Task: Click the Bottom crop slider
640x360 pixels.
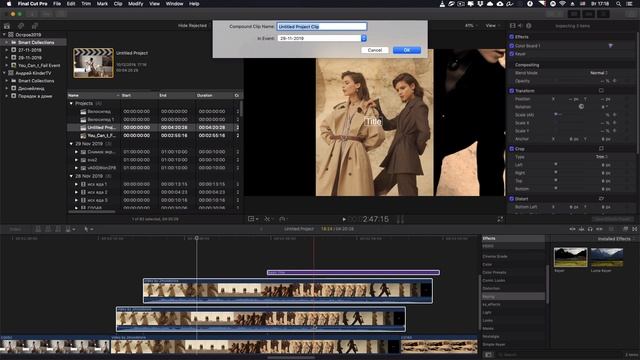Action: pos(556,189)
